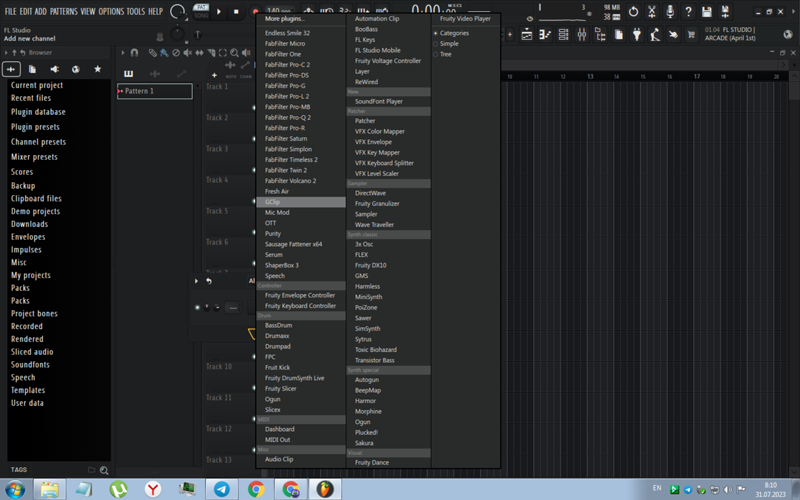
Task: Expand Templates folder in Browser
Action: click(28, 390)
